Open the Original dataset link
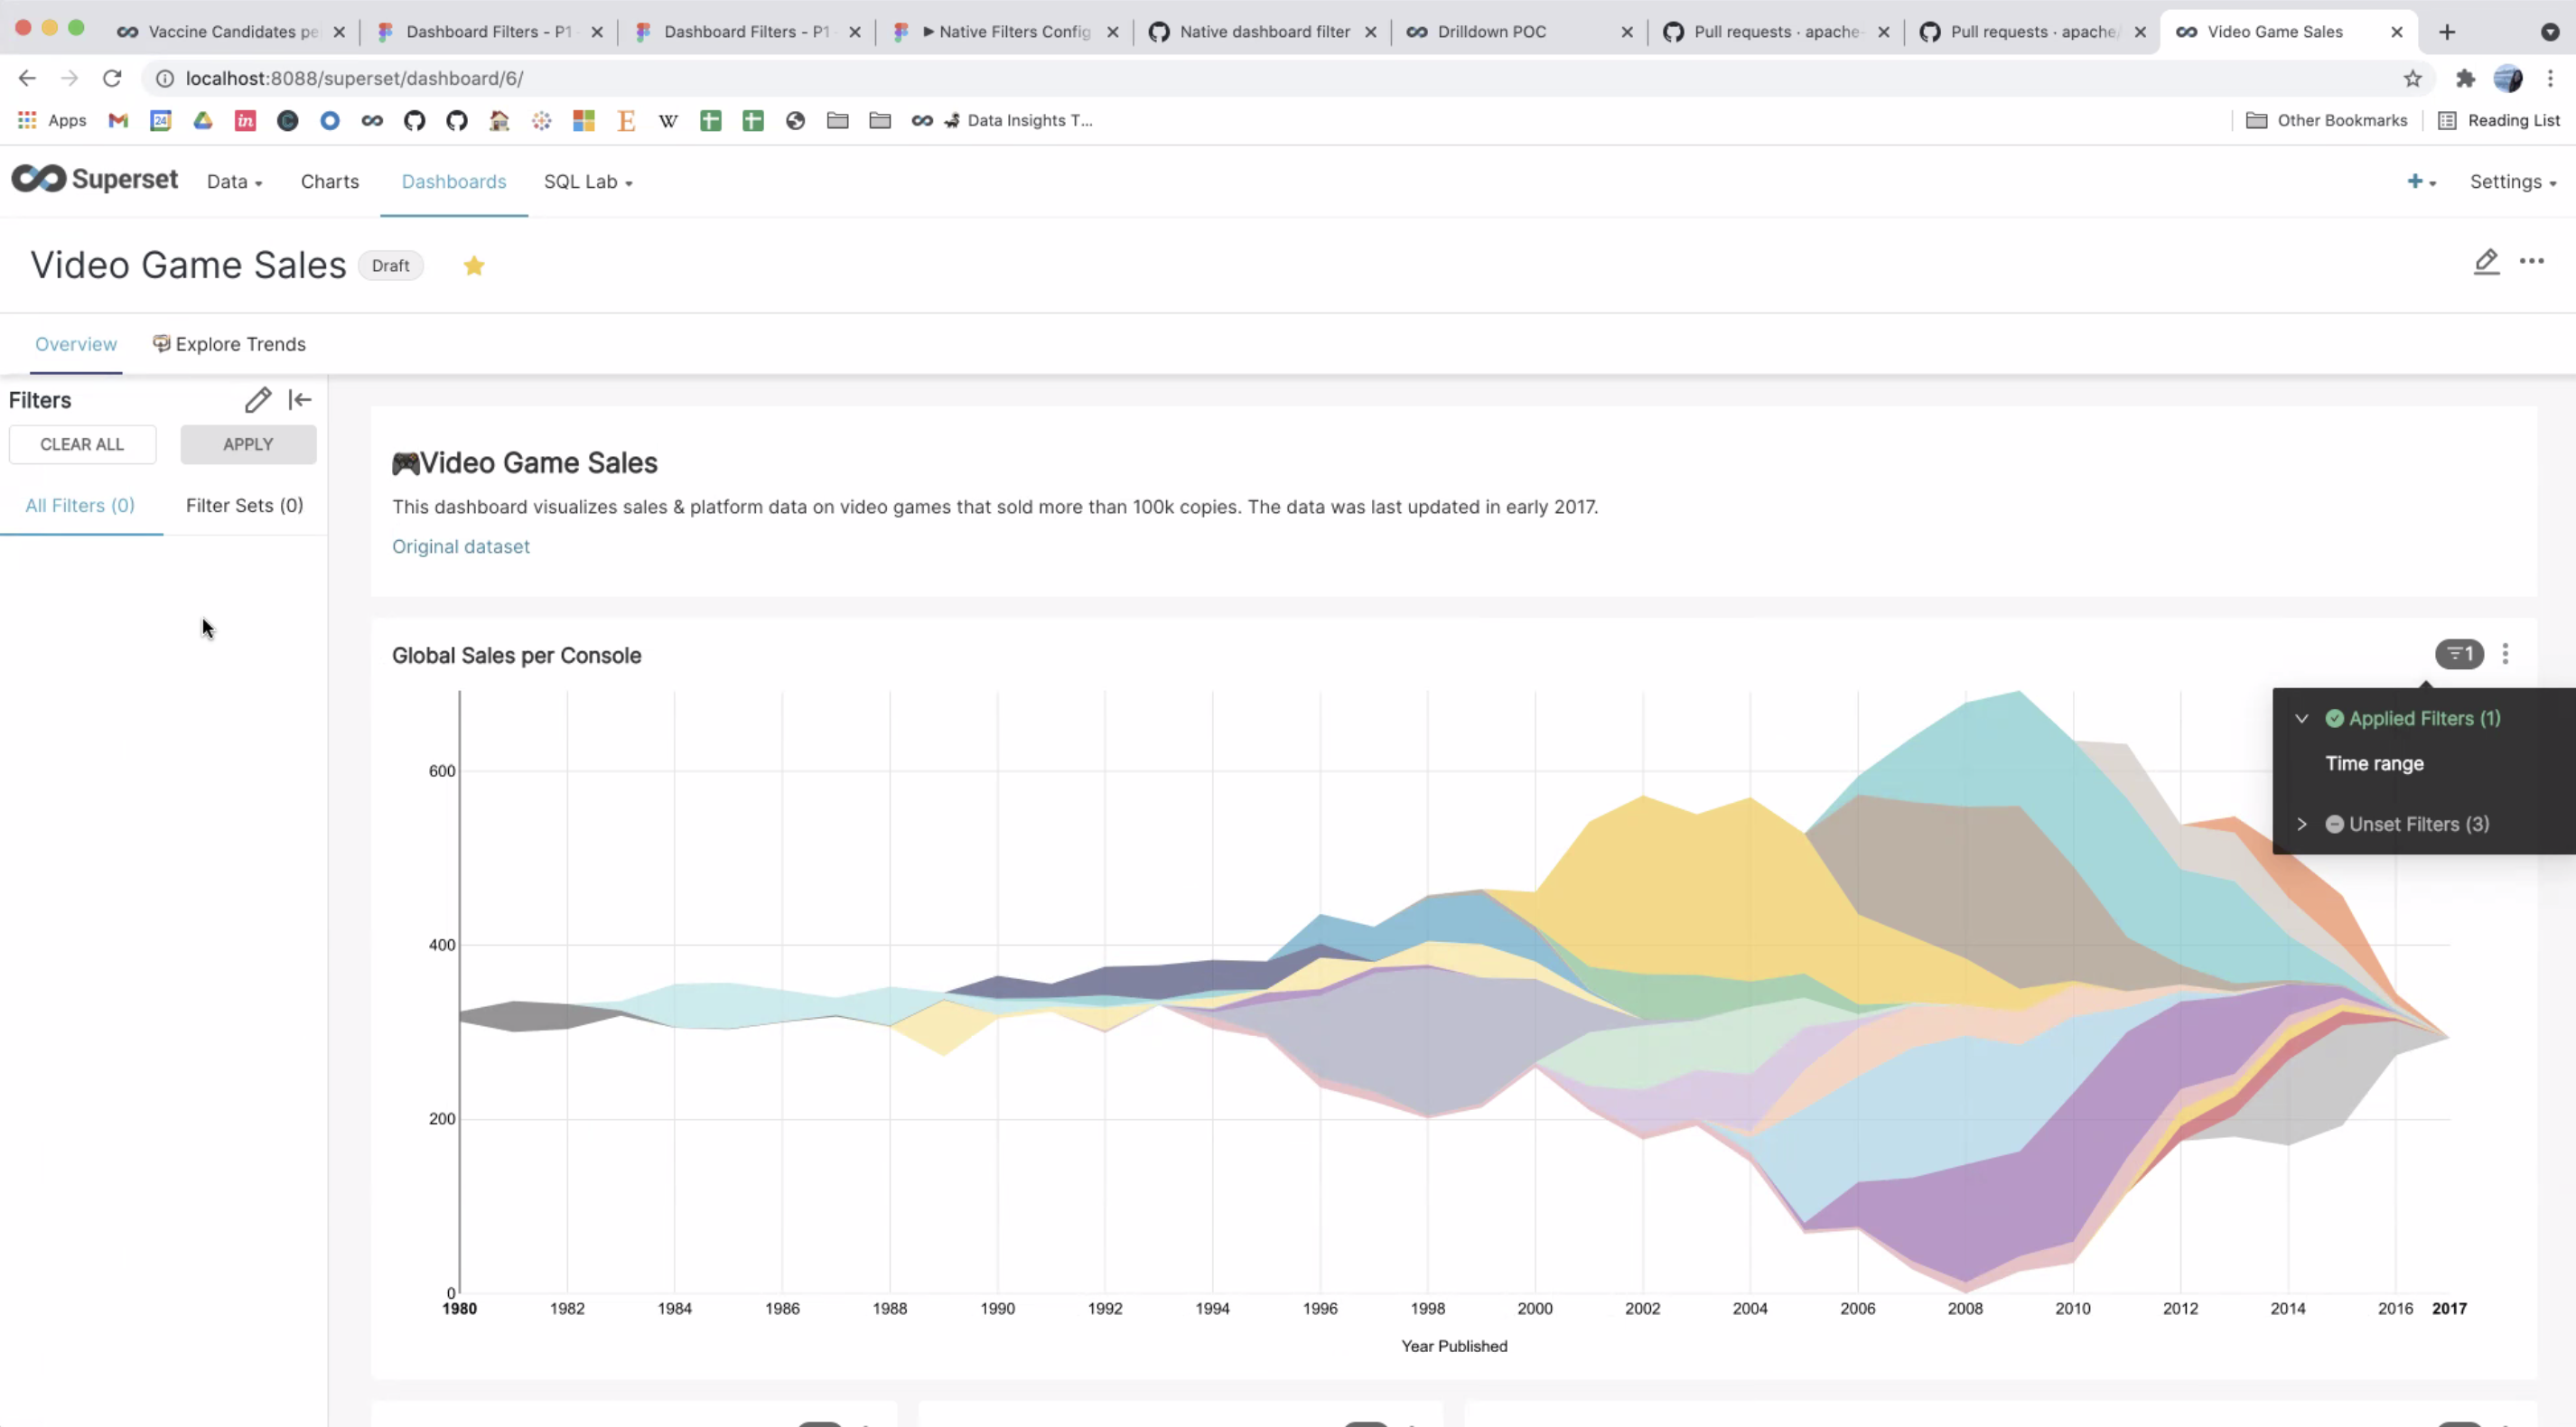Screen dimensions: 2576x1427 pos(461,547)
